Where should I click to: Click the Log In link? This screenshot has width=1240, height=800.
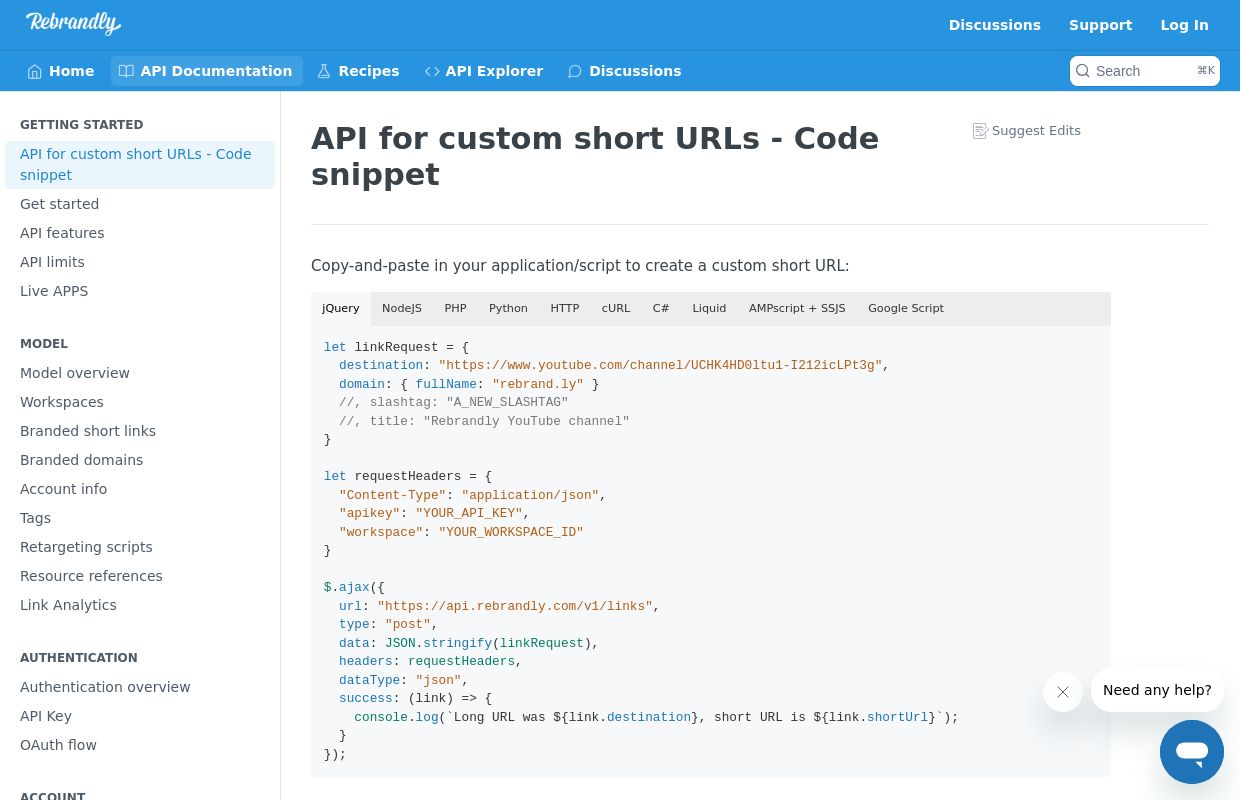(1185, 25)
